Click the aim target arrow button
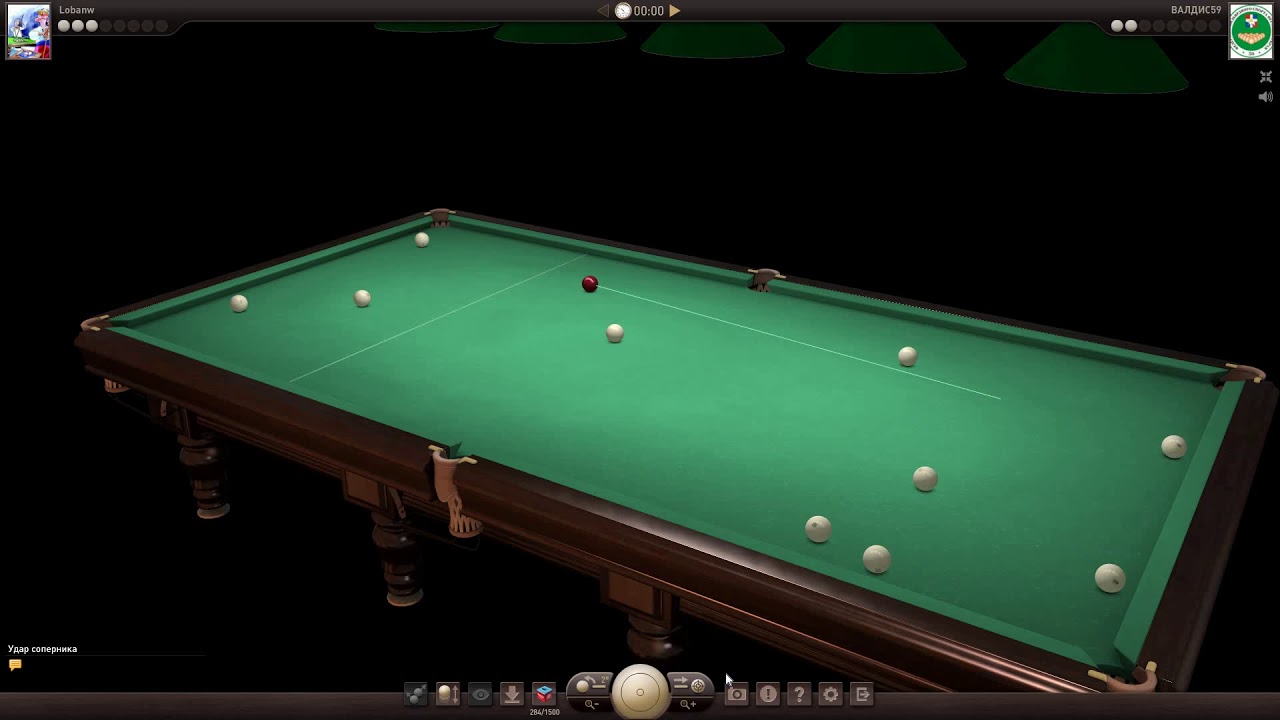 tap(690, 685)
